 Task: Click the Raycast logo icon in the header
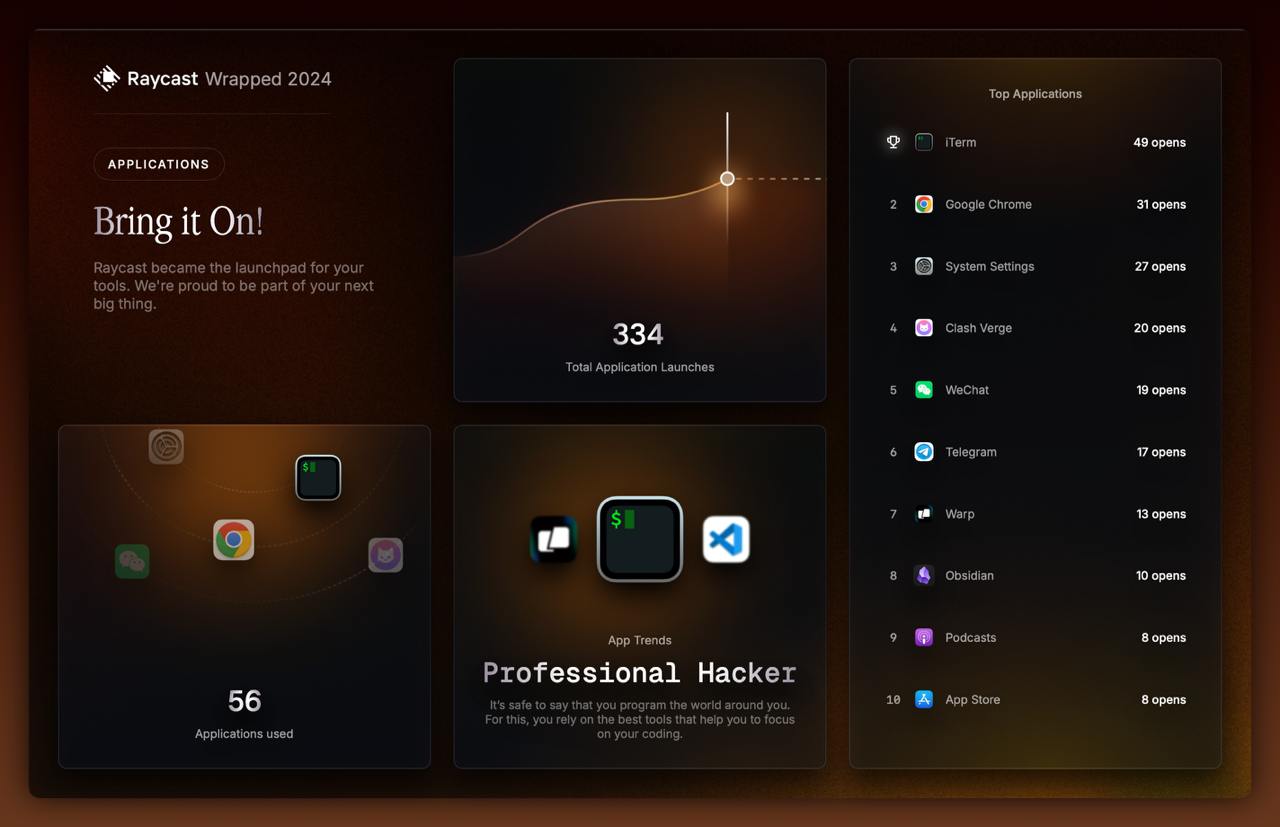coord(107,79)
